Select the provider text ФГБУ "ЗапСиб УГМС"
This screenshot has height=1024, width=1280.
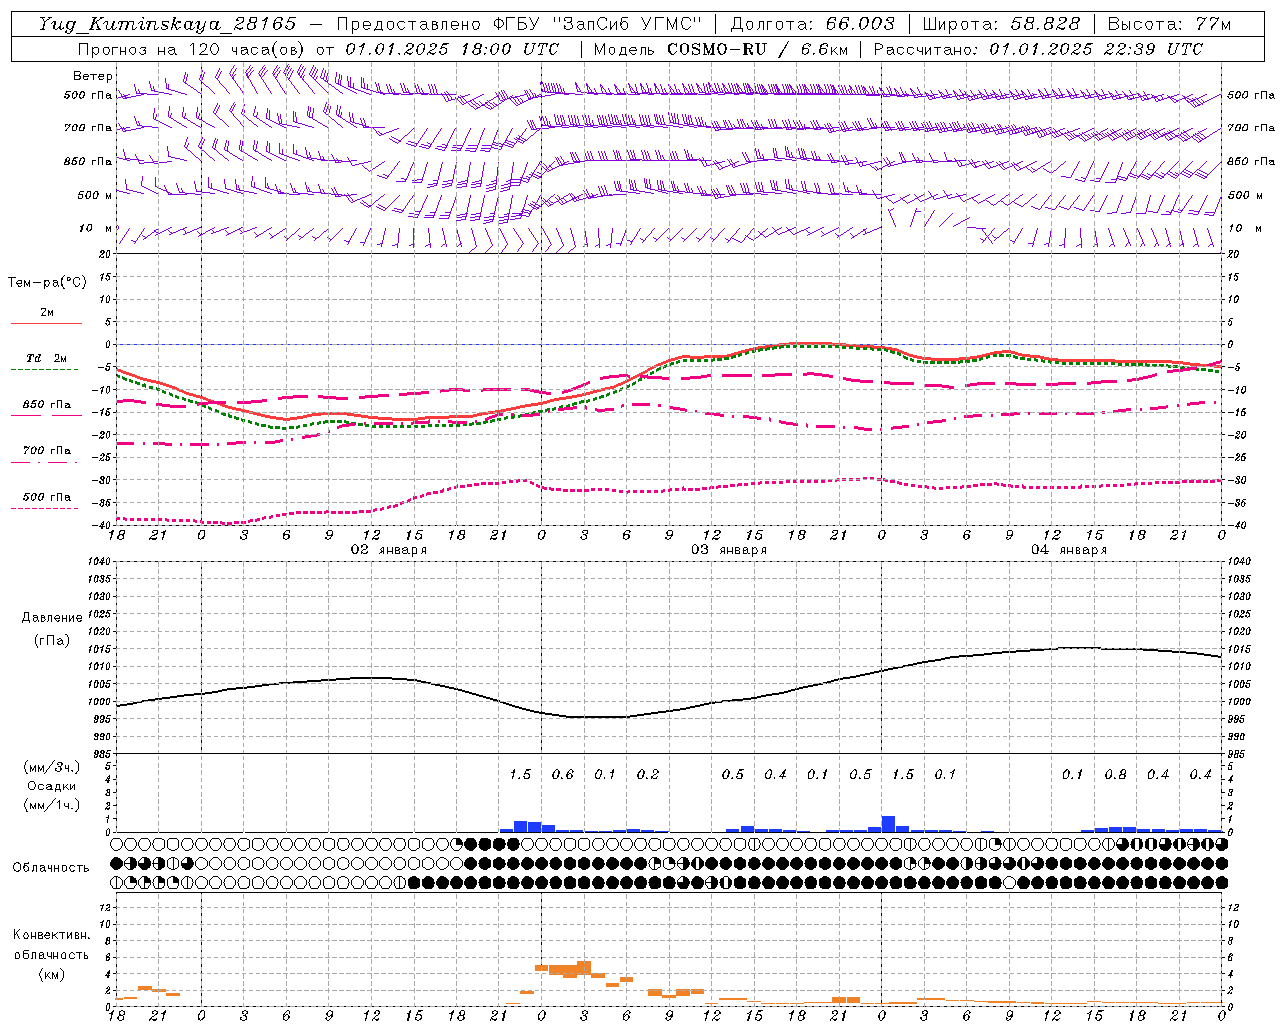pos(597,24)
